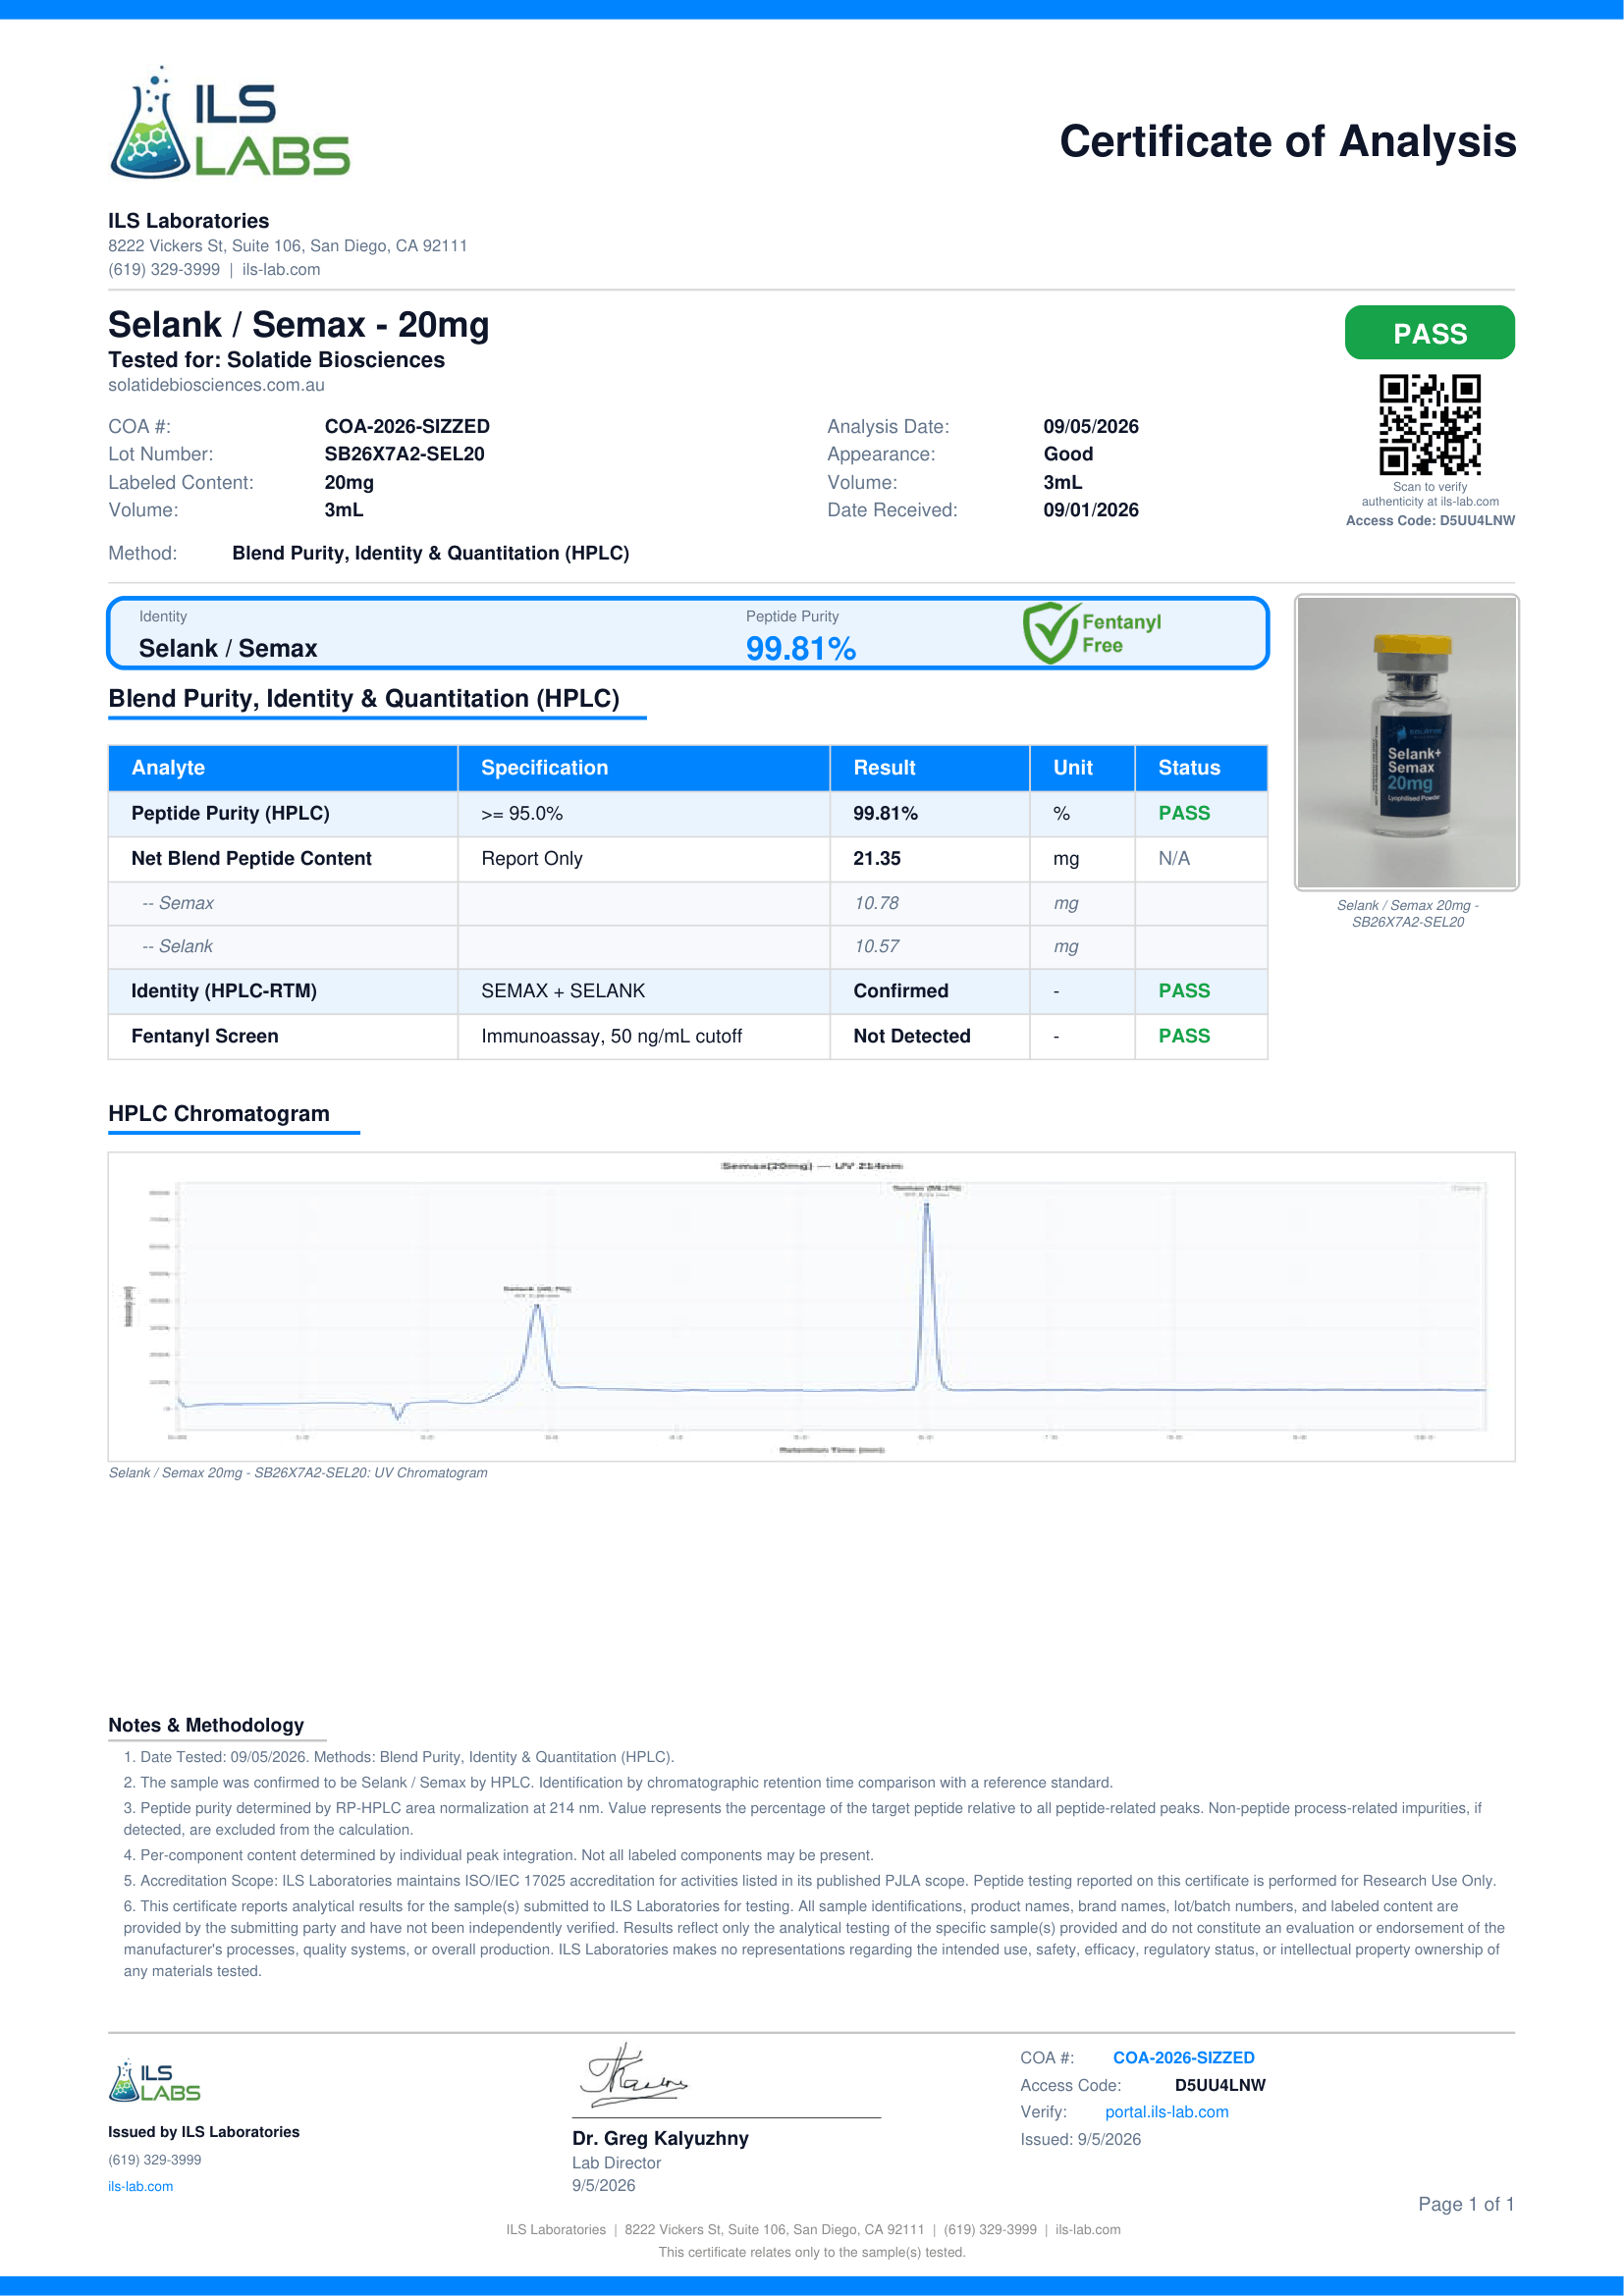Click the 10.57 Selank result value

876,946
